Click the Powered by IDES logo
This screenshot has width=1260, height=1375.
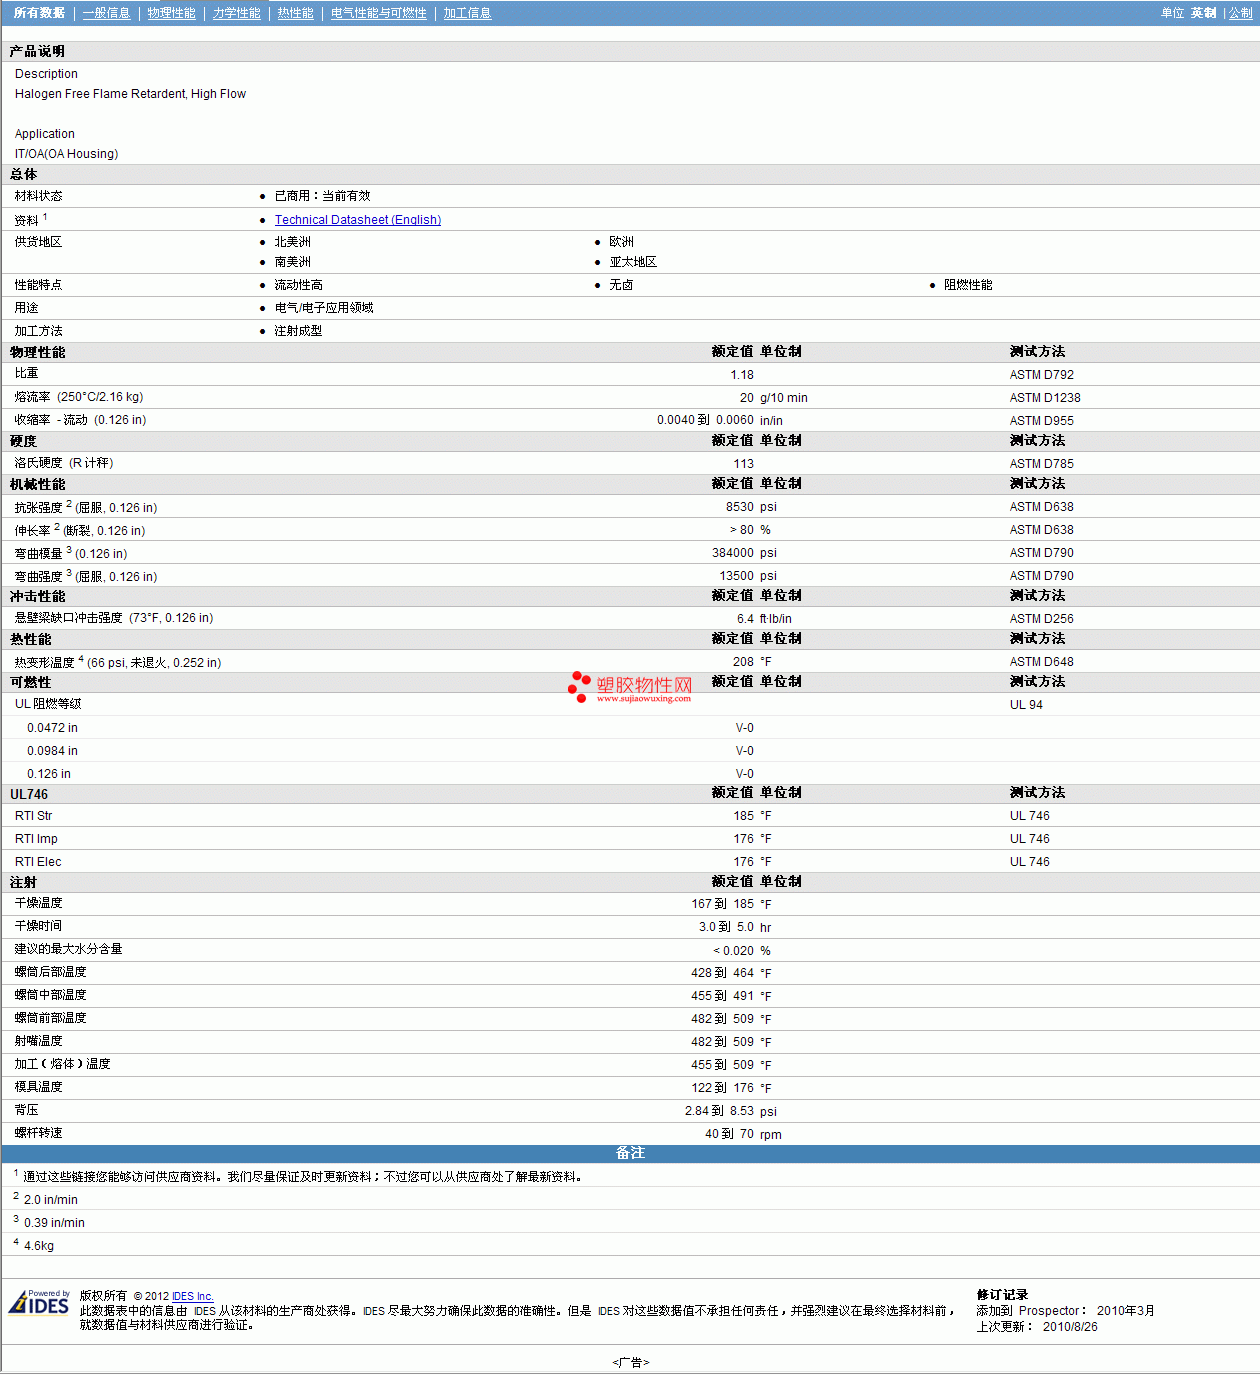coord(39,1302)
